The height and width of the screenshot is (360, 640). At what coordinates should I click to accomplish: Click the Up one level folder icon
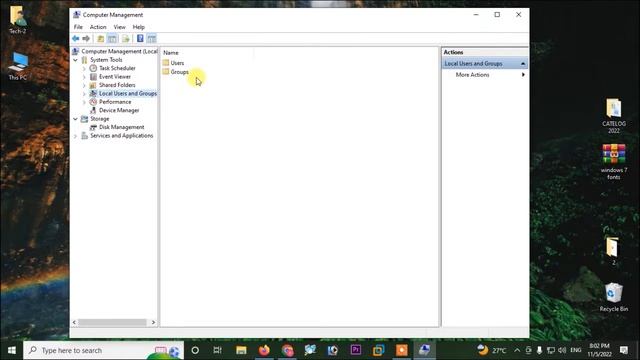click(x=100, y=39)
